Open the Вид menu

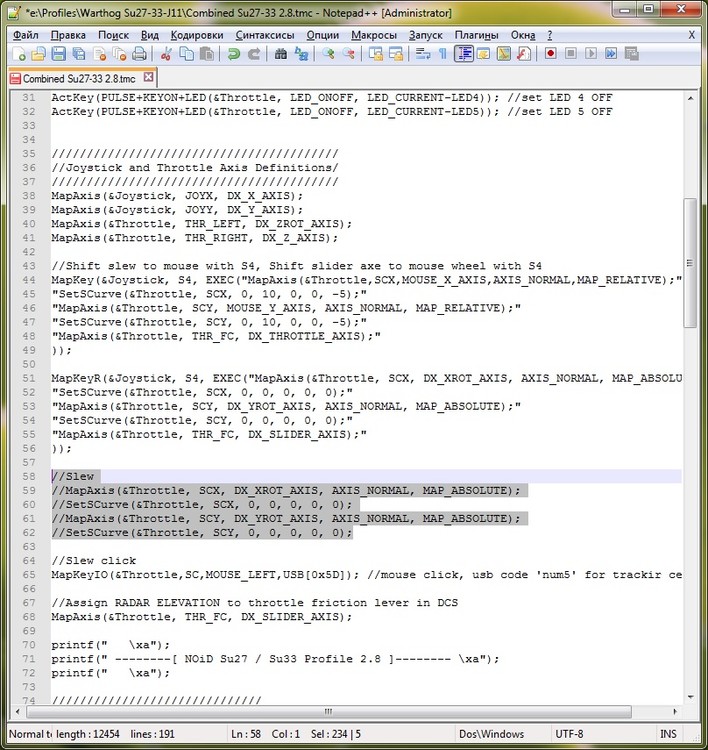(x=150, y=35)
